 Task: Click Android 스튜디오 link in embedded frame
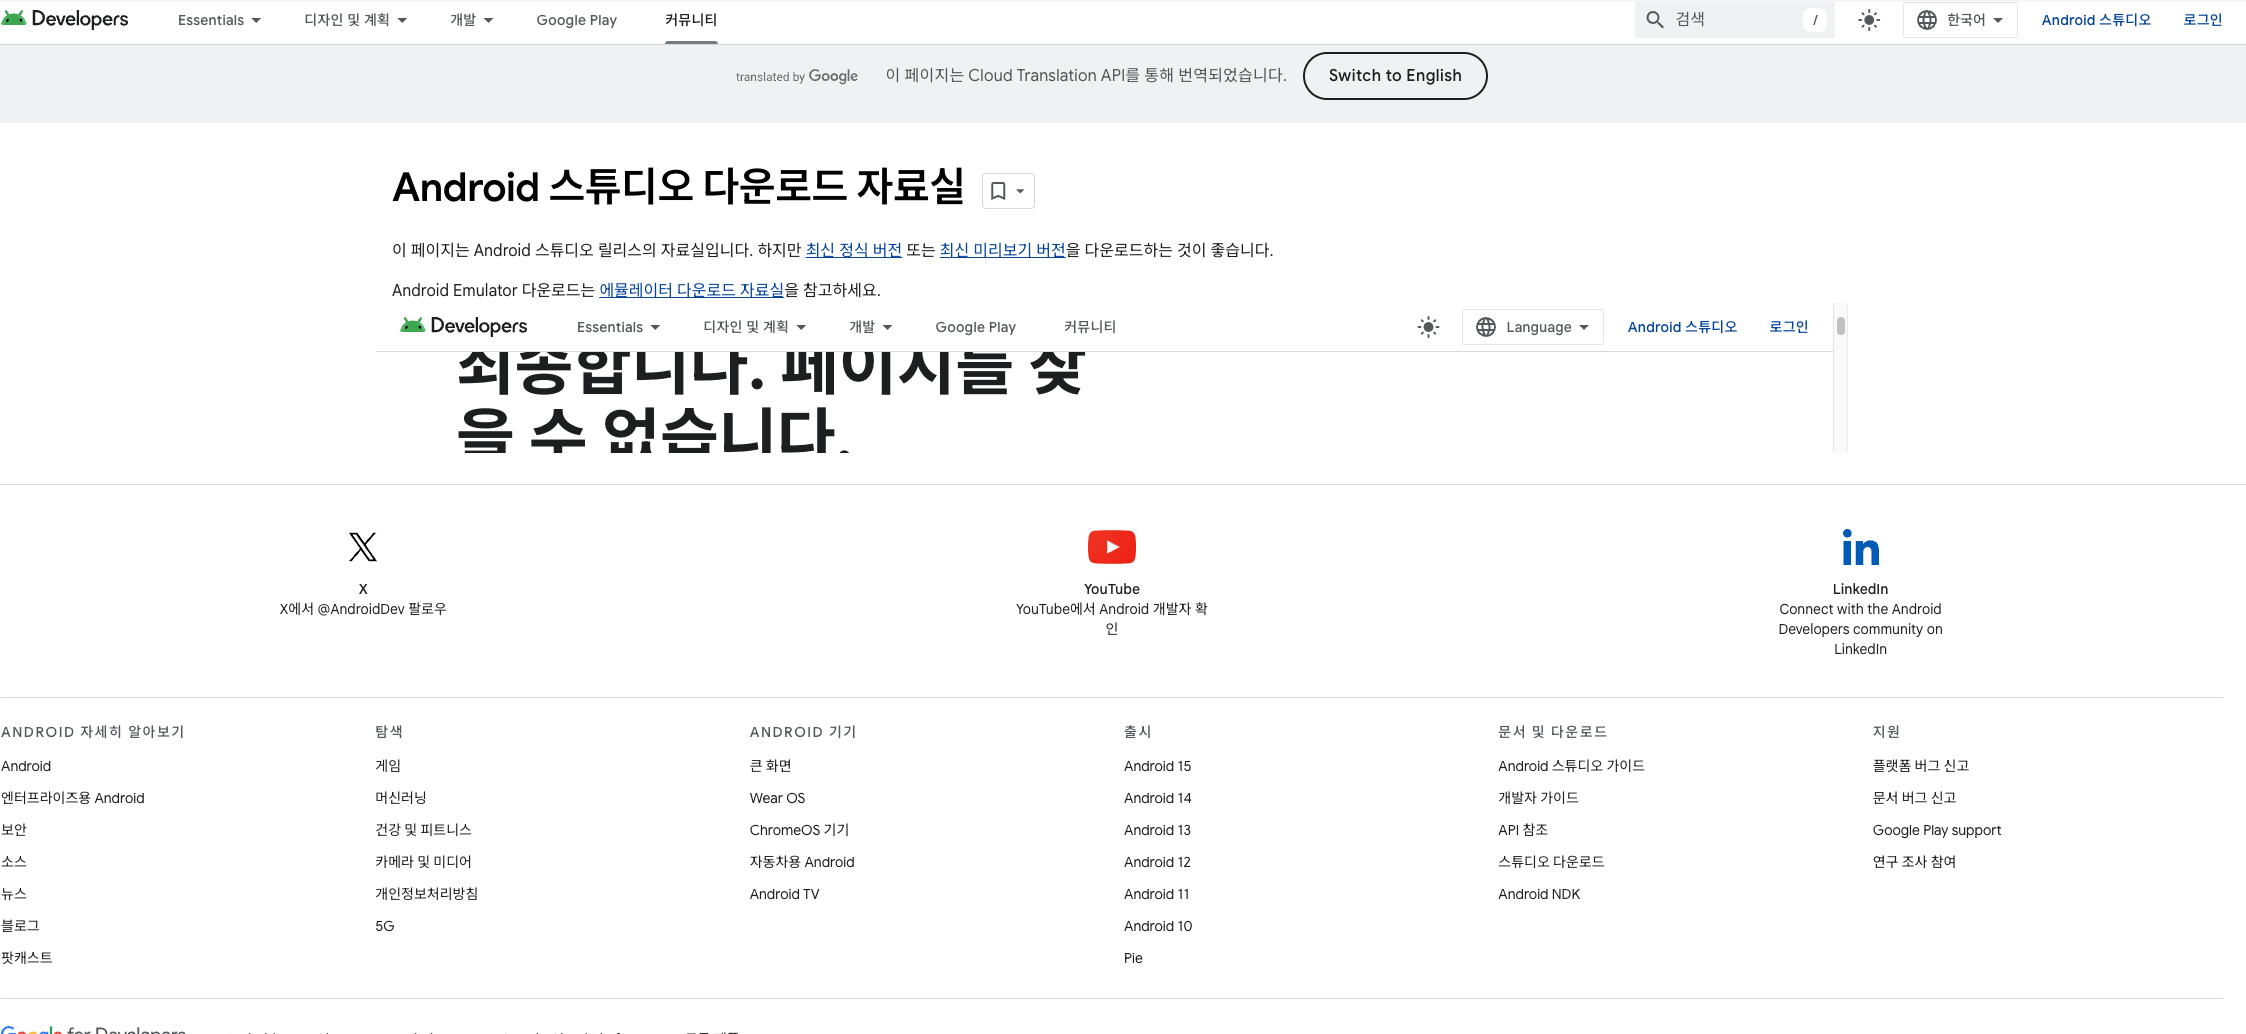pyautogui.click(x=1682, y=327)
